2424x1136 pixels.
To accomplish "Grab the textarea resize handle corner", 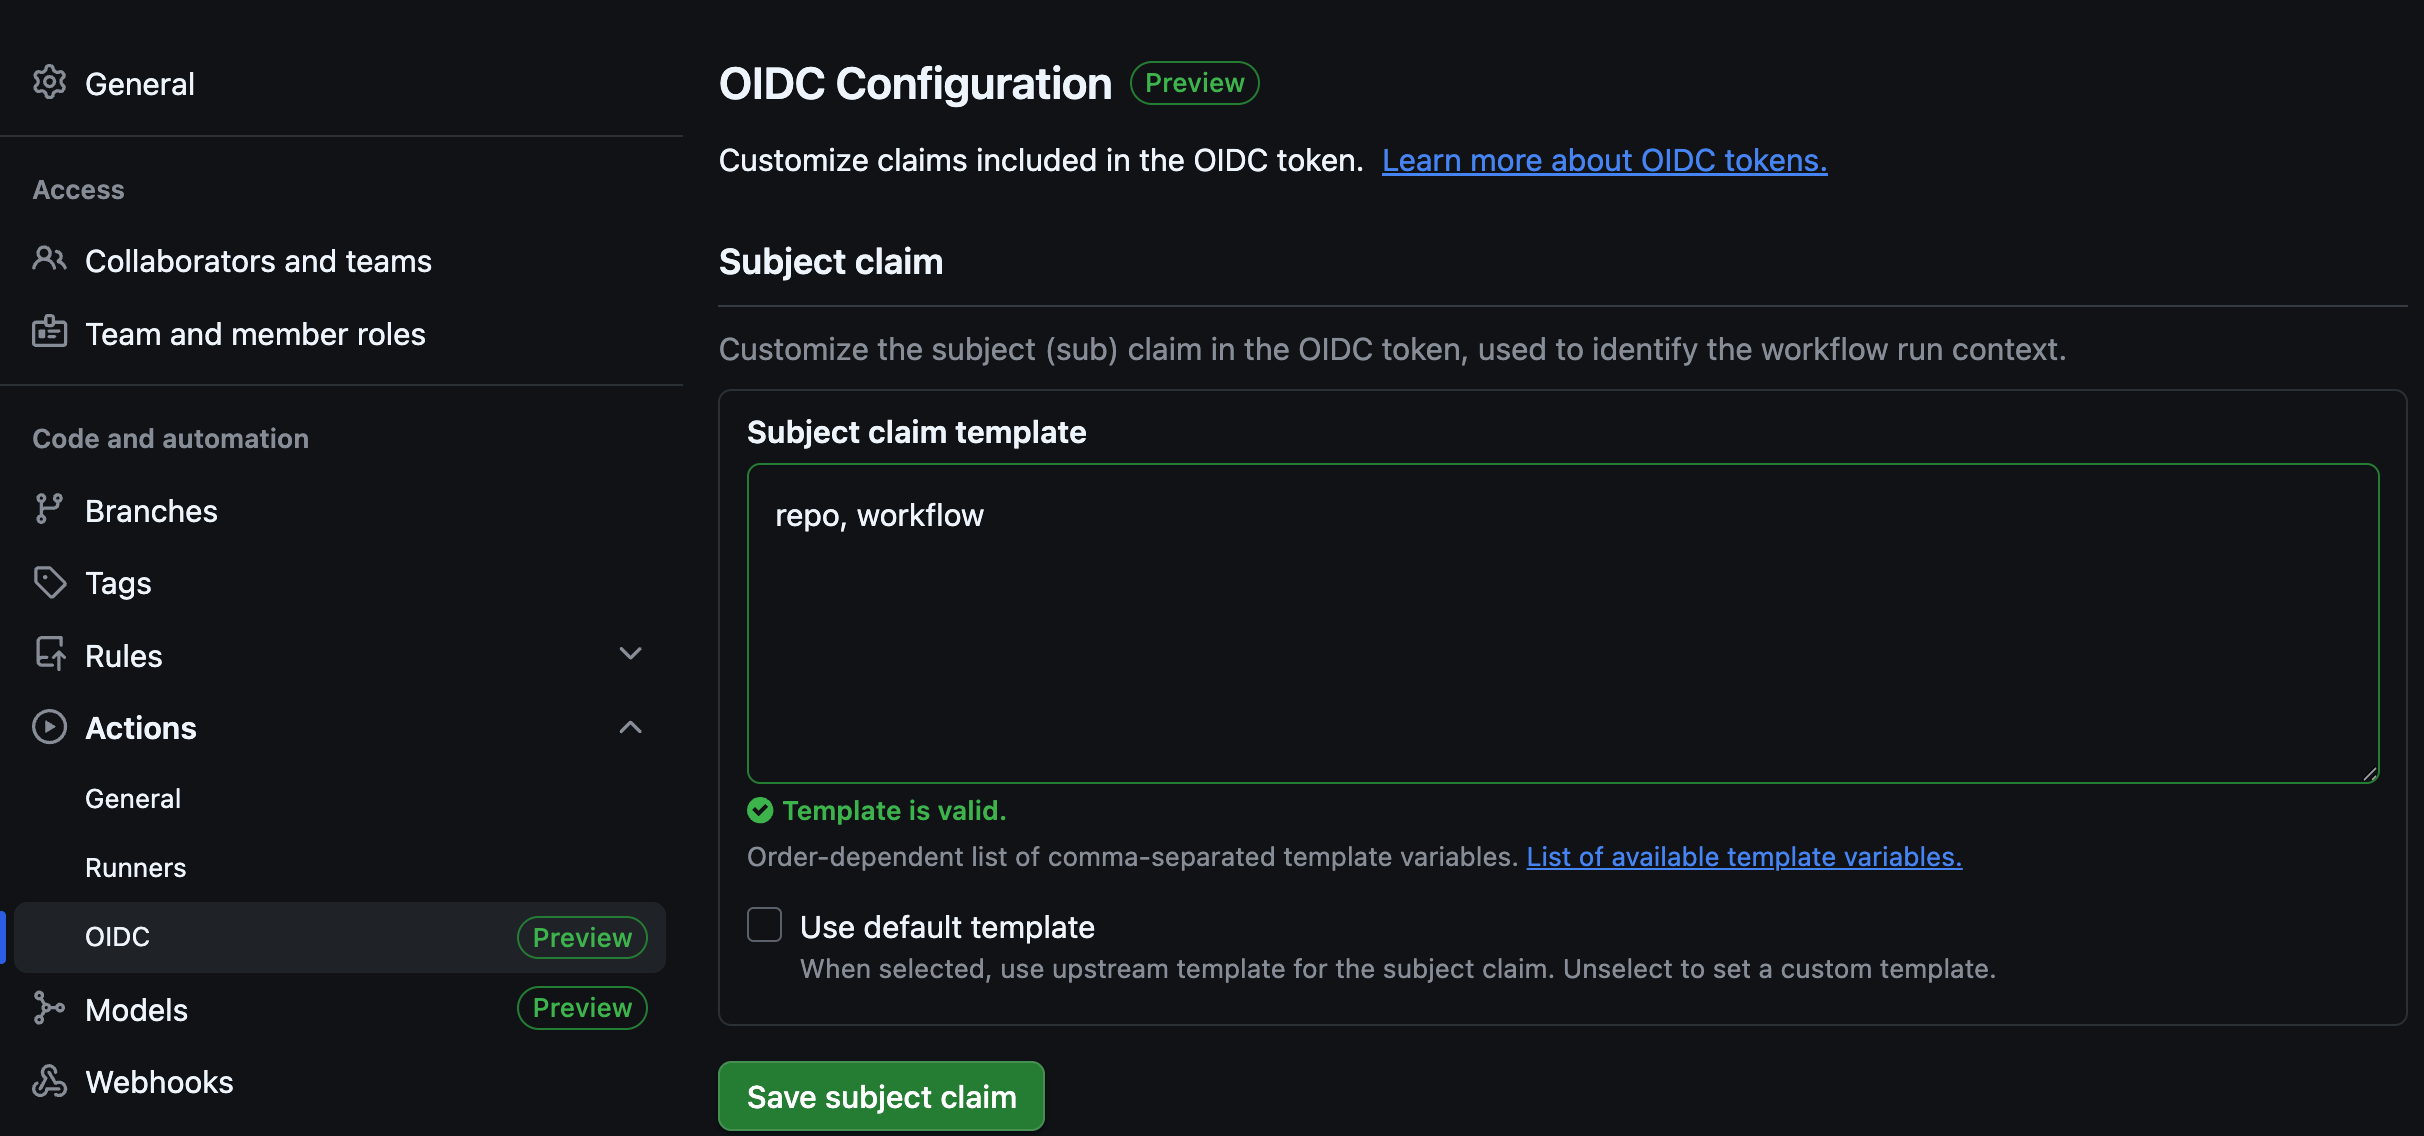I will 2369,773.
